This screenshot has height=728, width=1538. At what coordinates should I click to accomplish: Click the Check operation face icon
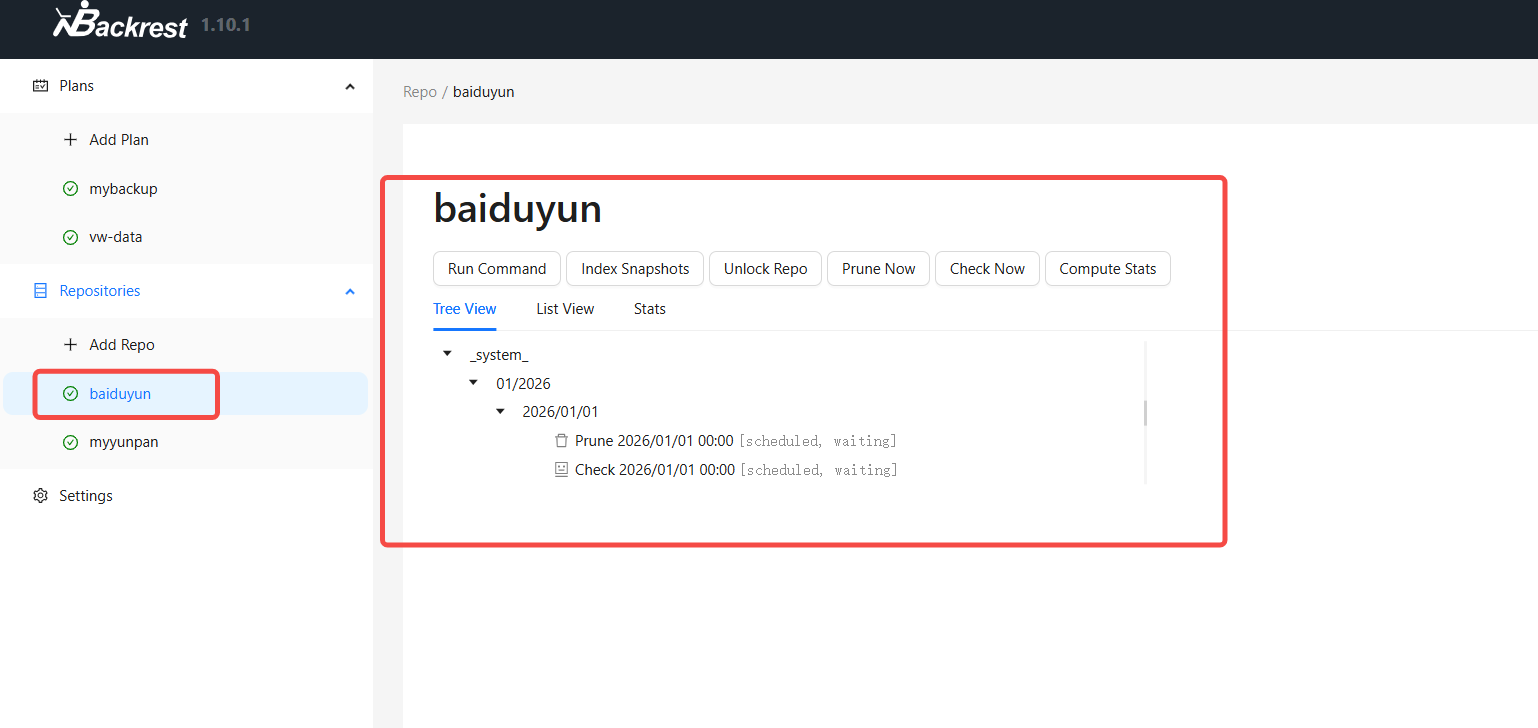[x=561, y=470]
